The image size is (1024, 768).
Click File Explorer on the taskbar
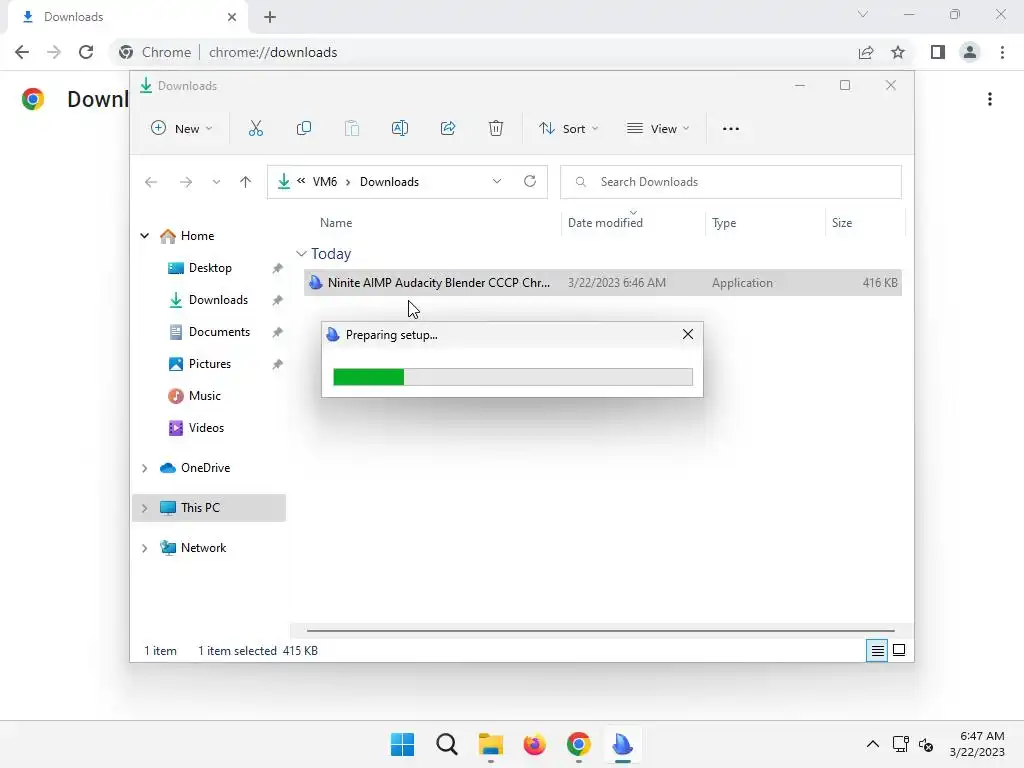coord(490,744)
